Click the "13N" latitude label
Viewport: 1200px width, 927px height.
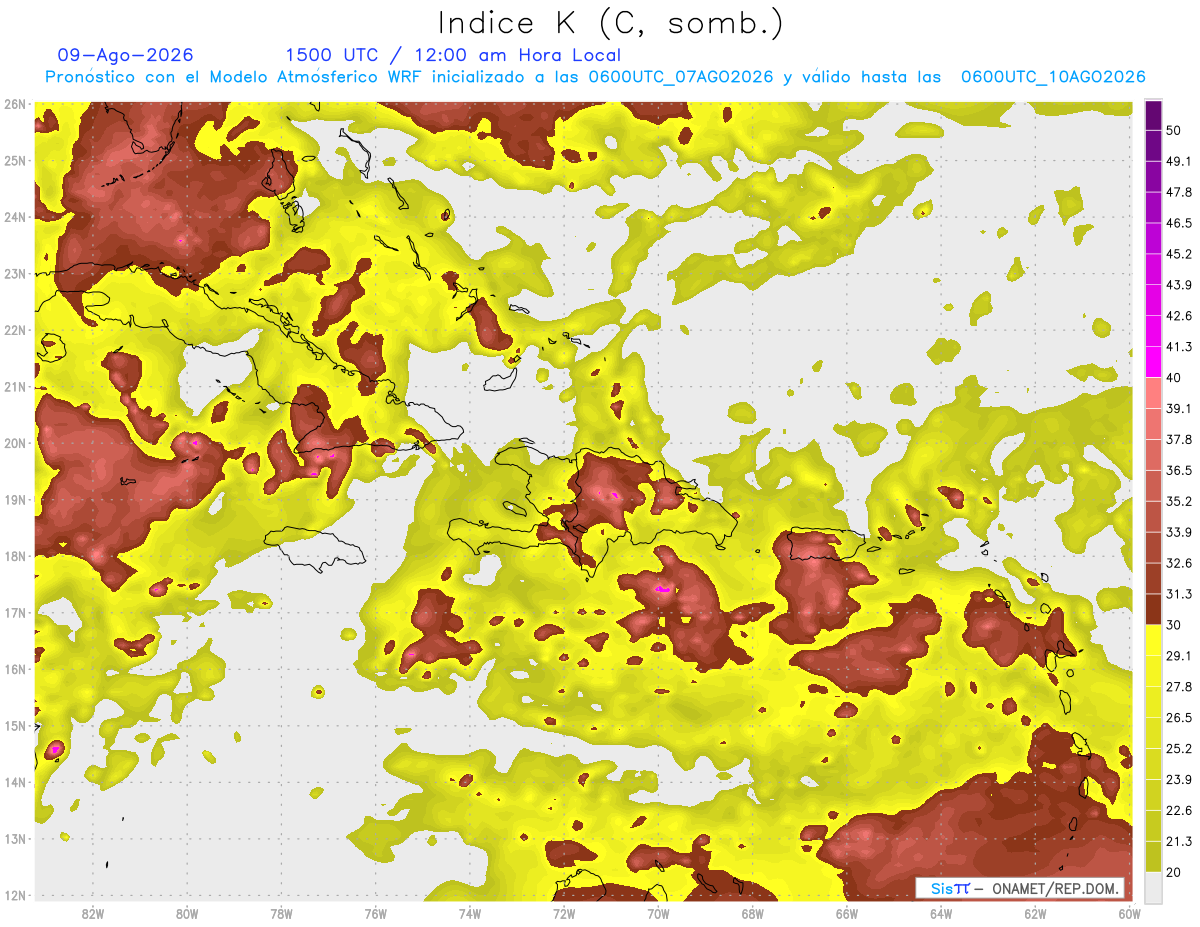tap(15, 838)
